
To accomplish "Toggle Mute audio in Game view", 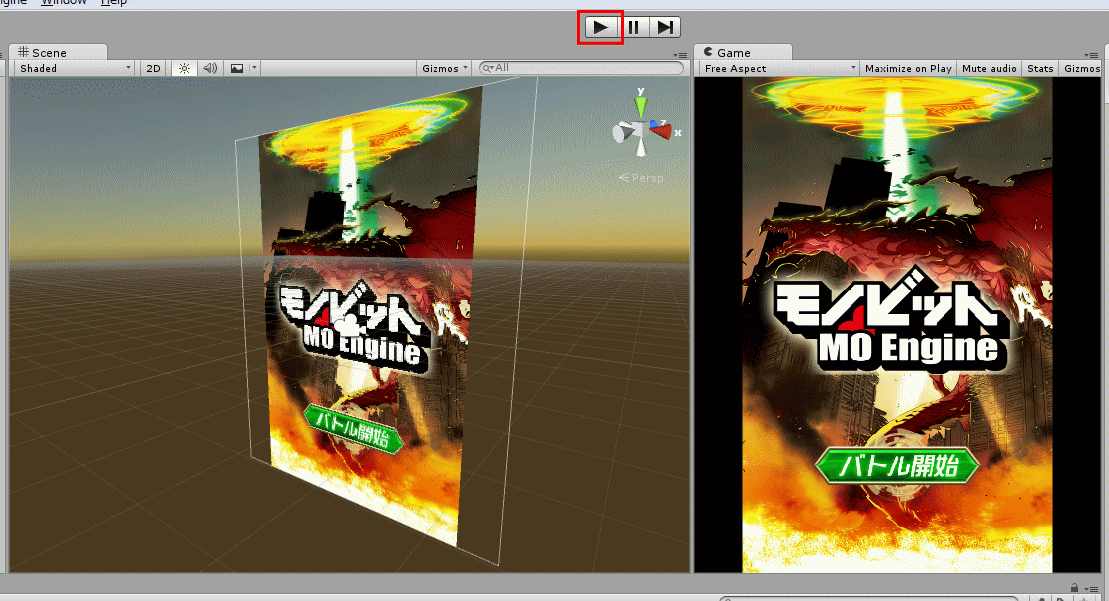I will point(989,69).
